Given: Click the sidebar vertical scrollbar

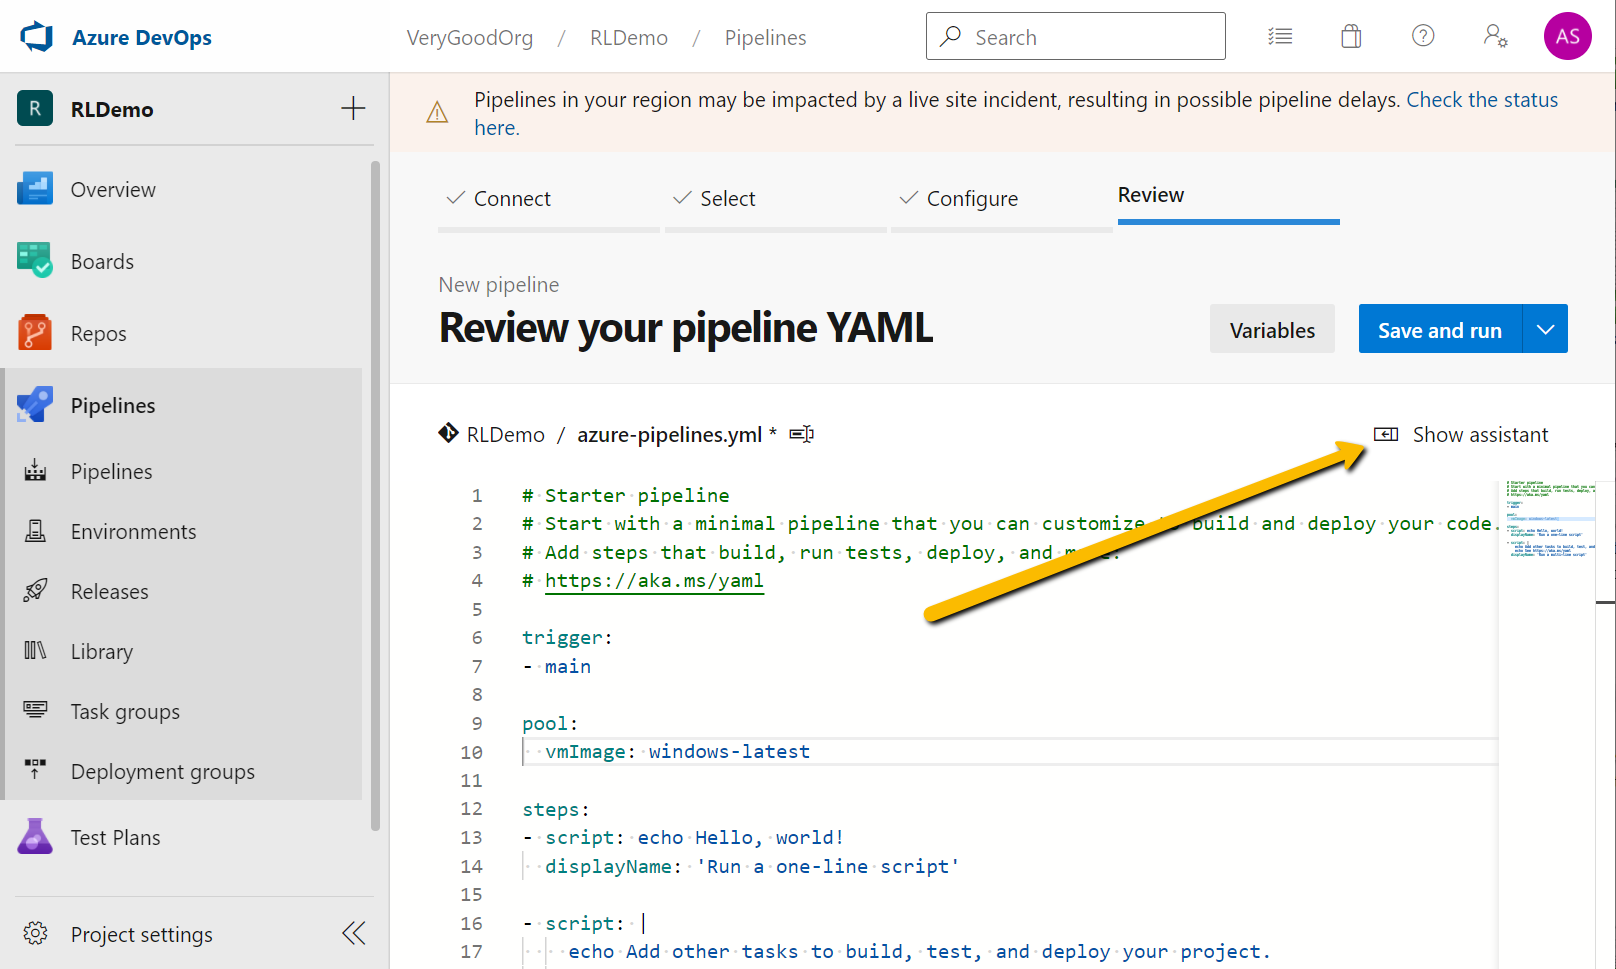Looking at the screenshot, I should point(376,495).
